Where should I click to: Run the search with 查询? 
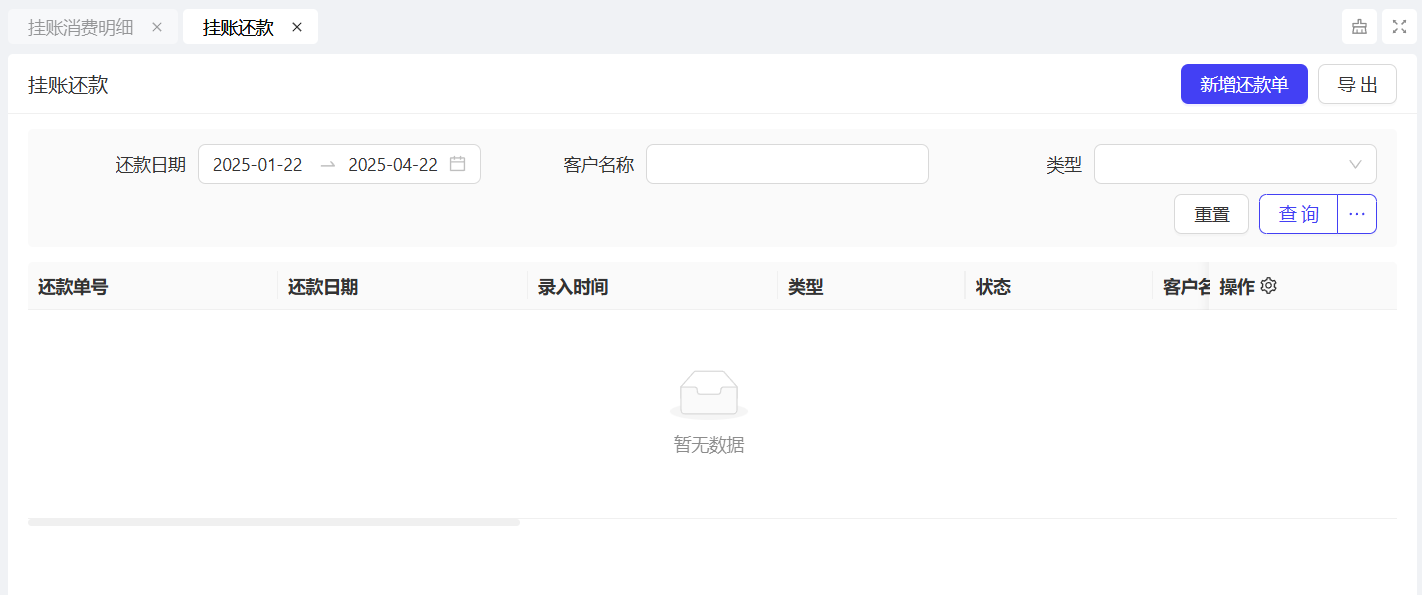point(1298,214)
